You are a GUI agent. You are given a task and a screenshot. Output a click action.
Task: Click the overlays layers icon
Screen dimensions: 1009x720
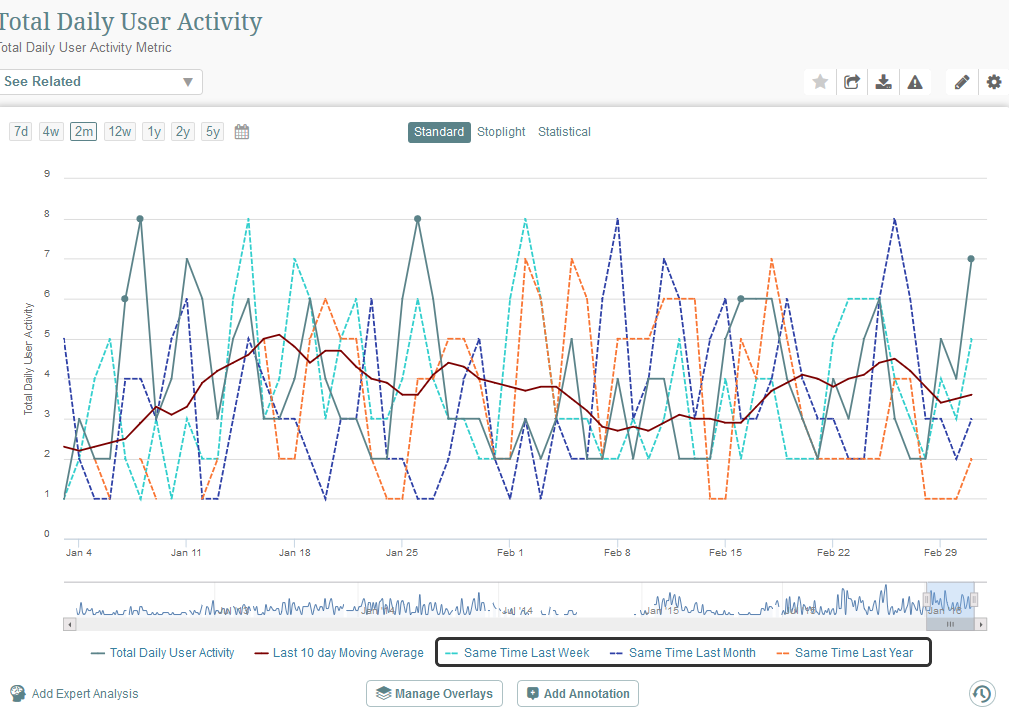(383, 693)
